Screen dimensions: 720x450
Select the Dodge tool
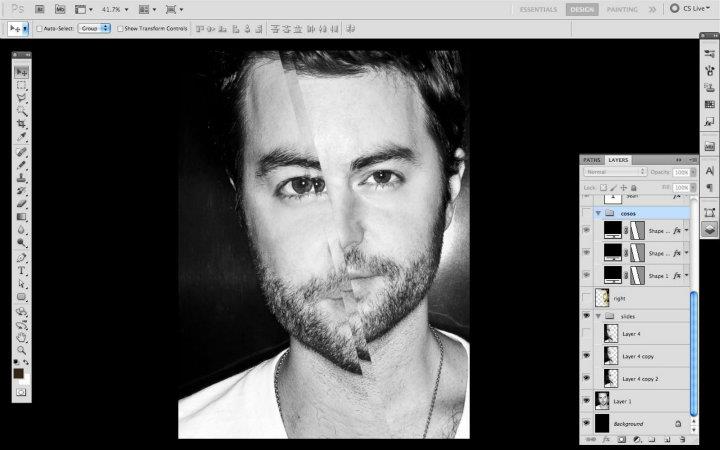coord(22,242)
